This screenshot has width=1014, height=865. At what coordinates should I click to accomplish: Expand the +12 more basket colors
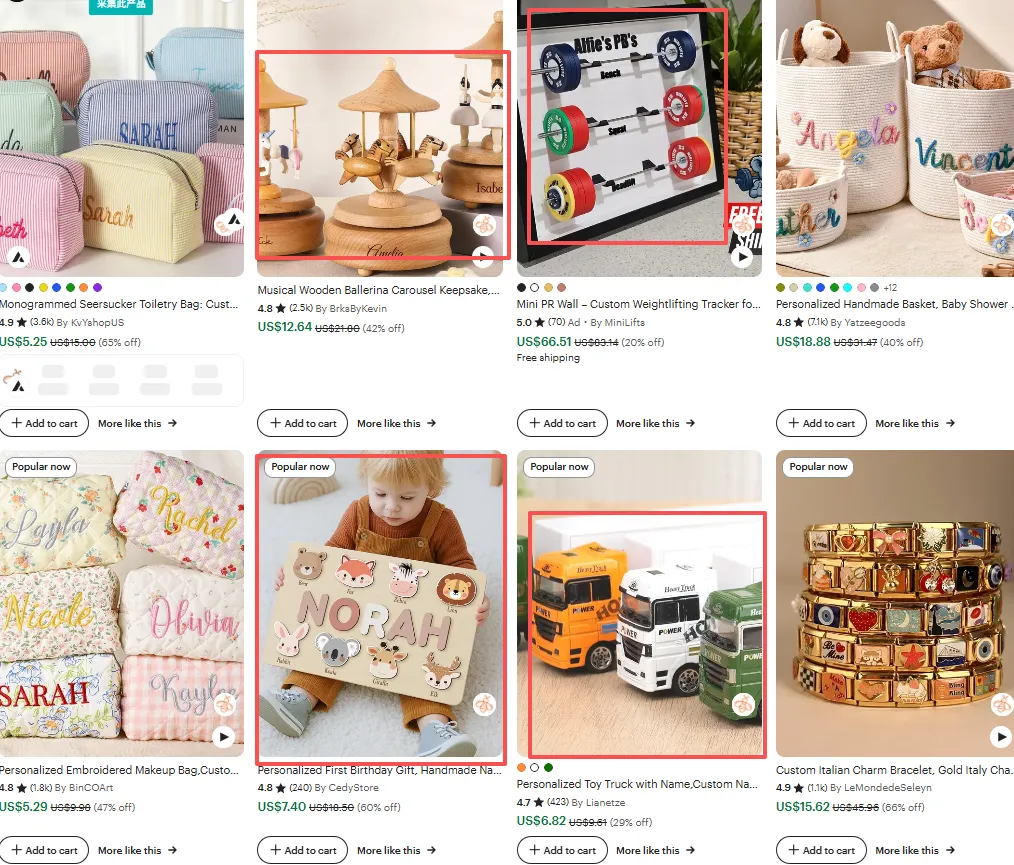[x=890, y=288]
